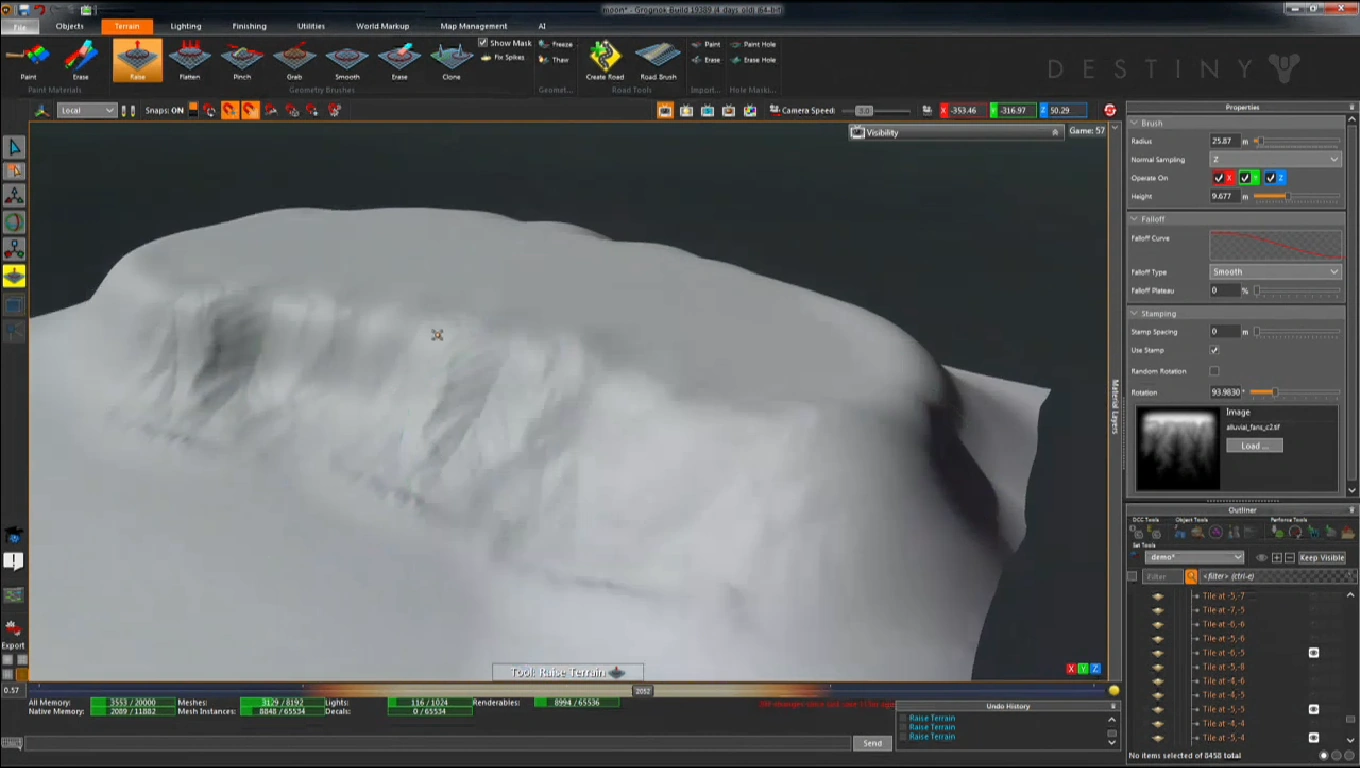Enable Random Rotation checkbox
Screen dimensions: 1360x768
[1215, 371]
